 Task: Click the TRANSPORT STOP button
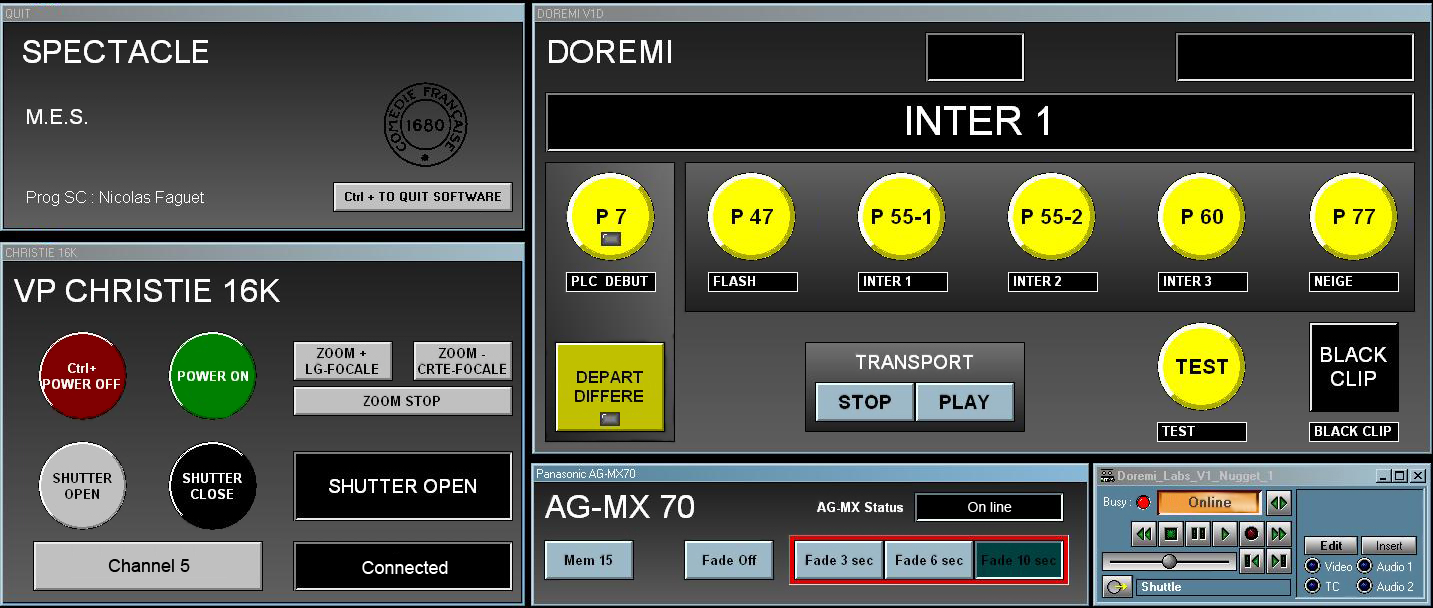[864, 402]
